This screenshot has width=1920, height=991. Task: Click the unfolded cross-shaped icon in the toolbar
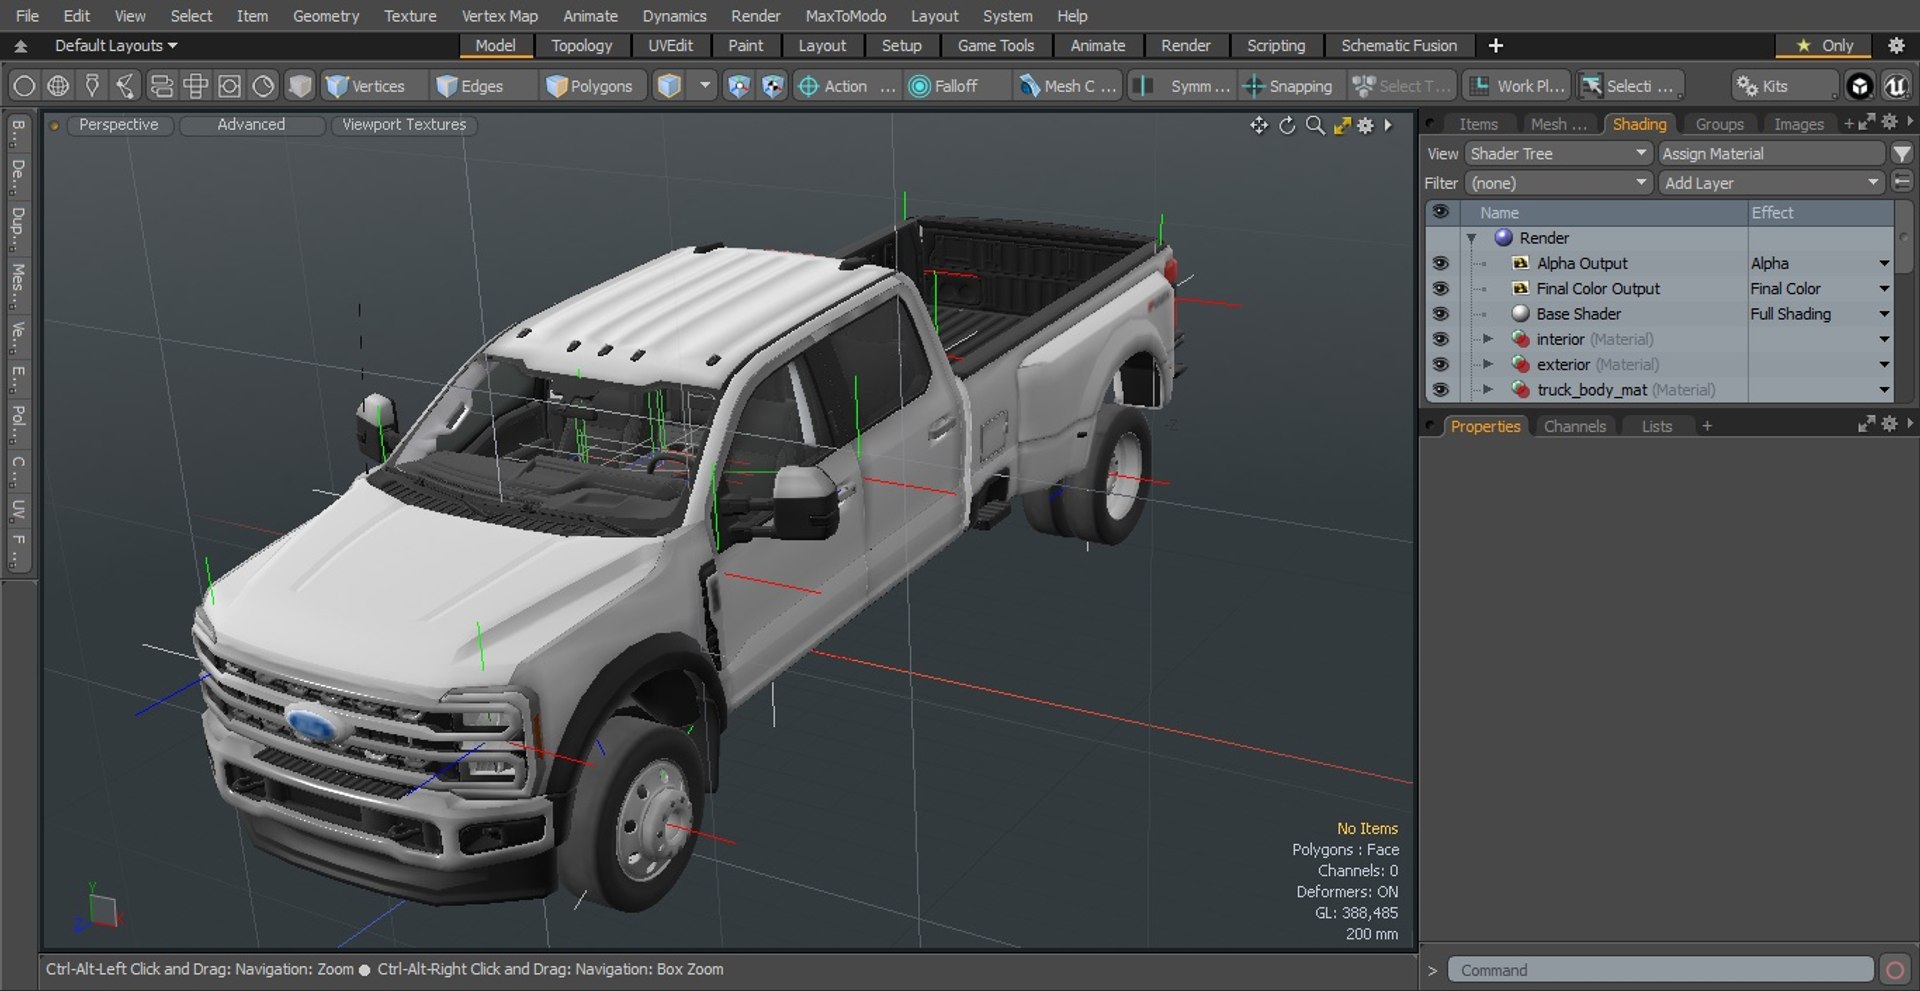[x=195, y=86]
